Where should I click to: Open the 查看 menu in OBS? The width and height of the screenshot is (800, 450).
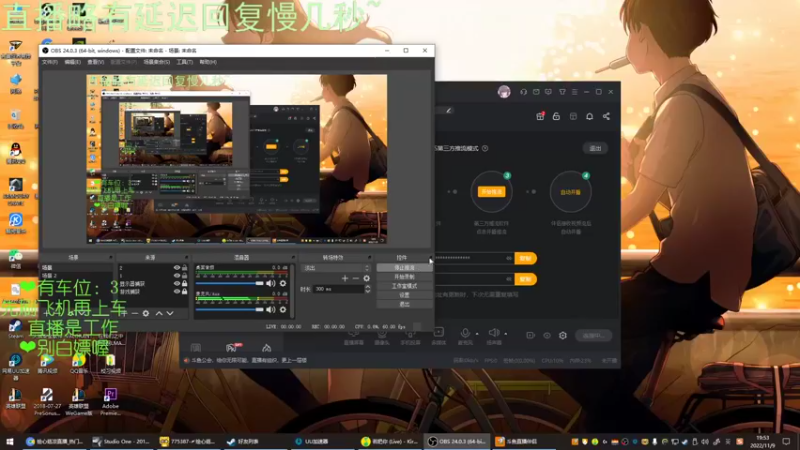click(95, 62)
